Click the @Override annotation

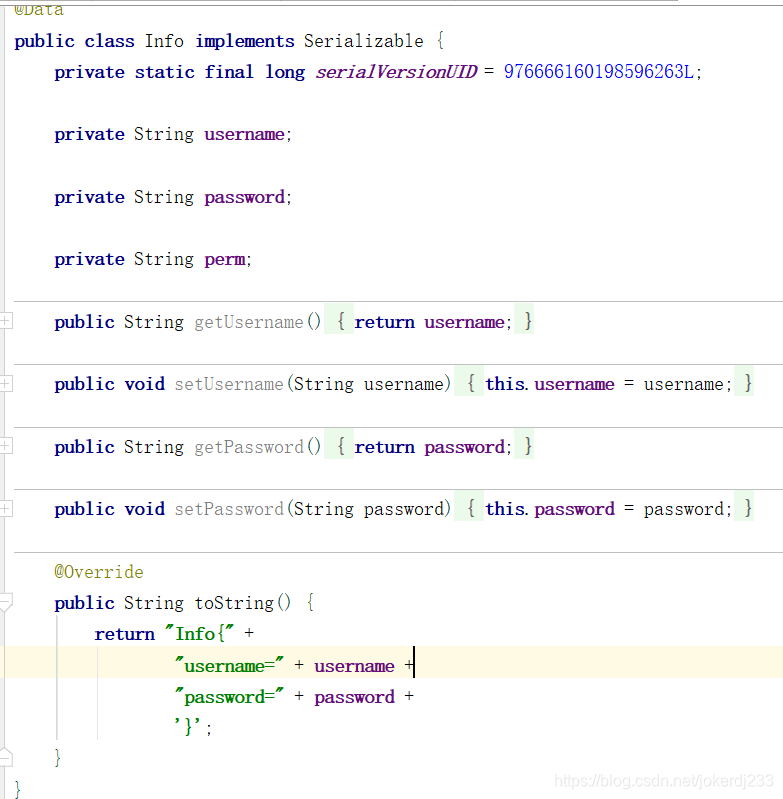click(99, 572)
